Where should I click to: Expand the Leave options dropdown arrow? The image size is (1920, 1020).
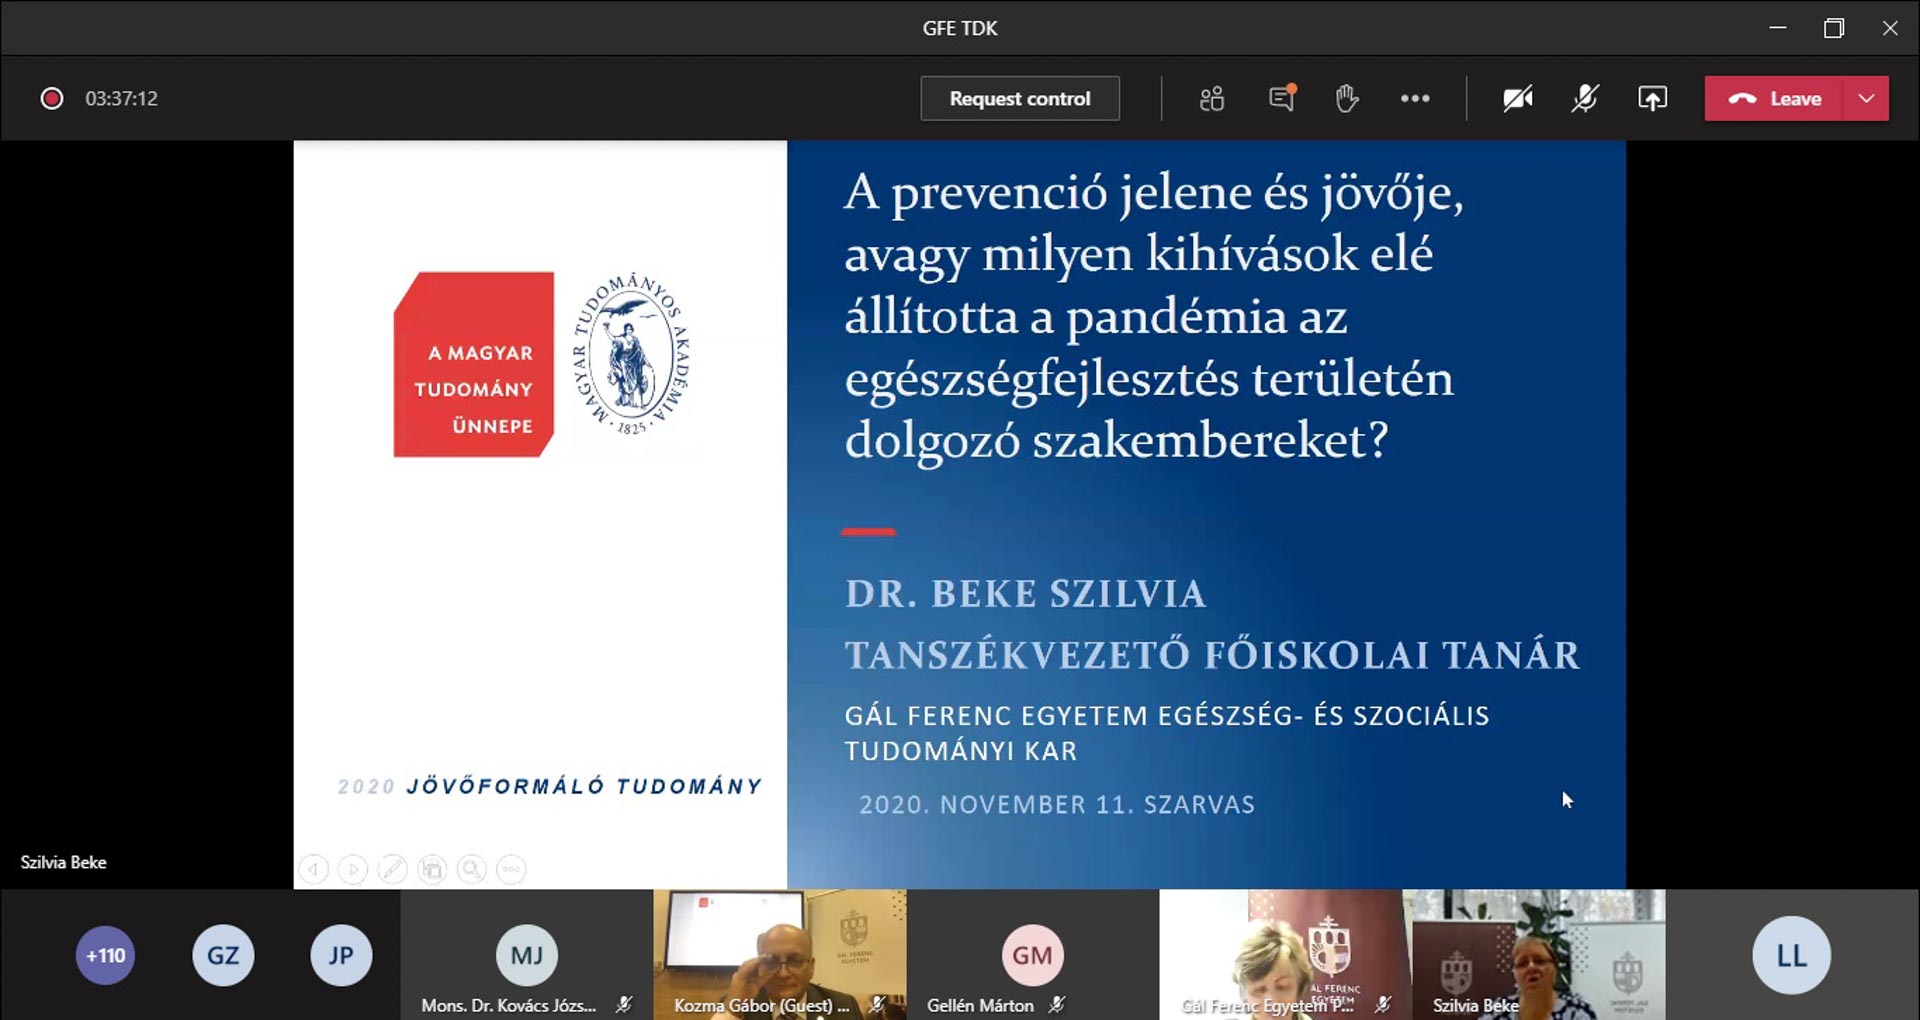[1866, 99]
